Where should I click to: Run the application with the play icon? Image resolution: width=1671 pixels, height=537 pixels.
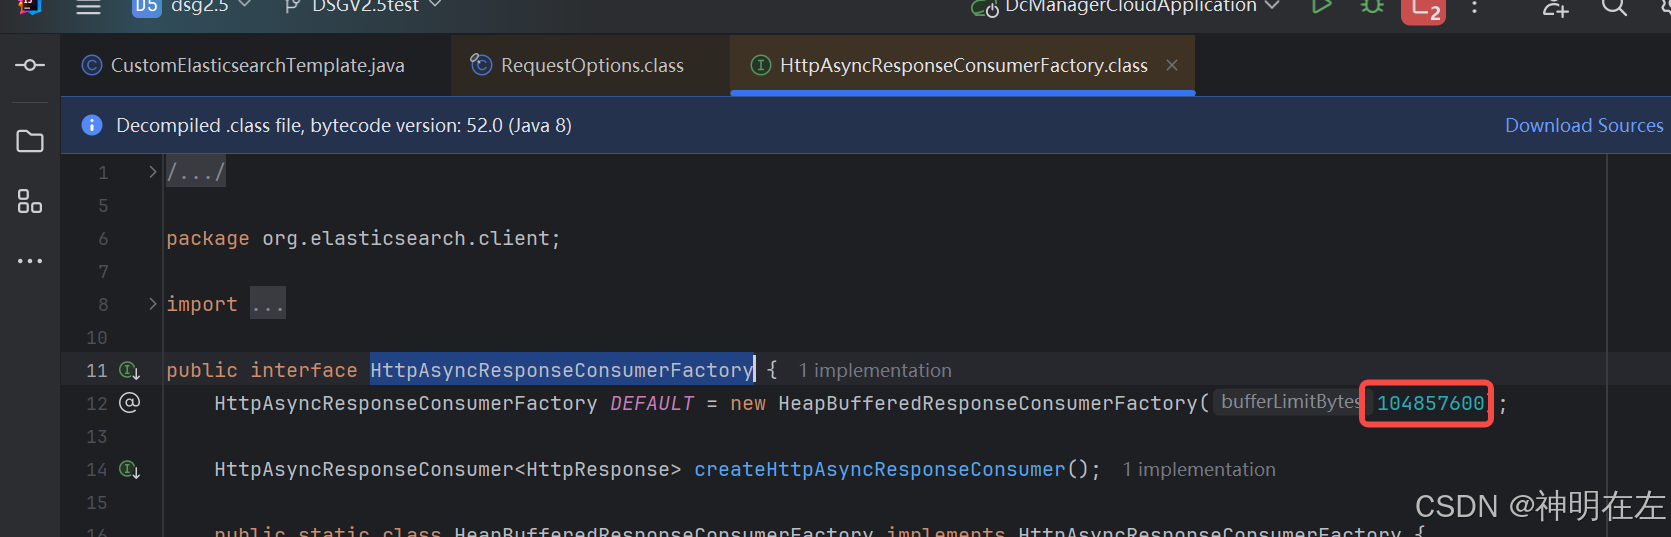coord(1321,6)
